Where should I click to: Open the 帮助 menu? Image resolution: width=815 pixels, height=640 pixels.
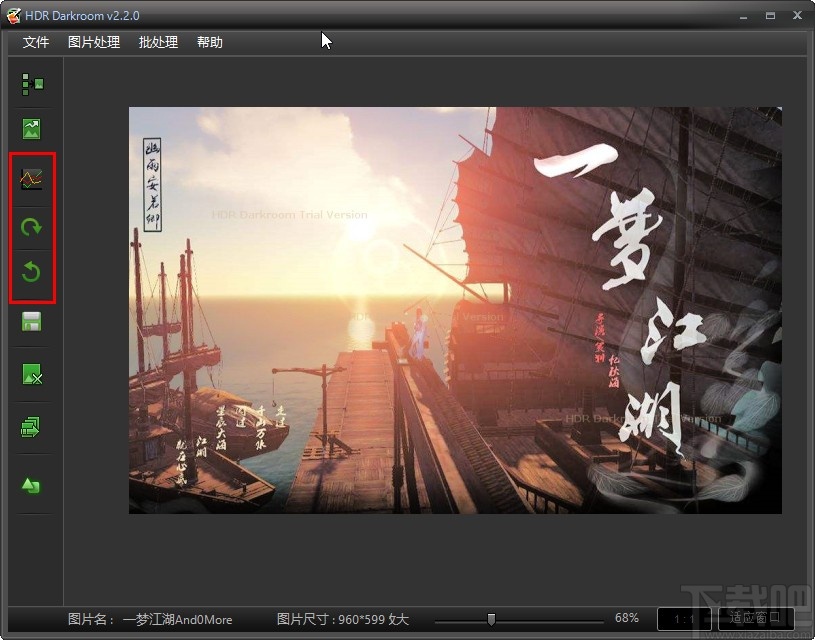point(209,42)
